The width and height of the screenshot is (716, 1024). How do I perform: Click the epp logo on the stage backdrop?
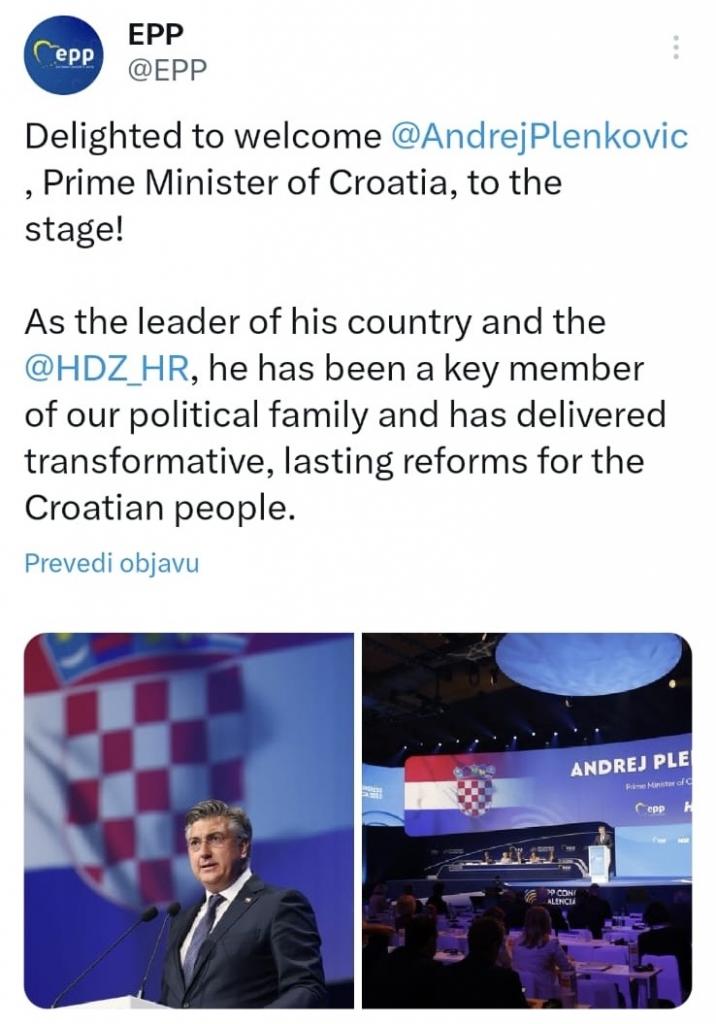pyautogui.click(x=650, y=808)
